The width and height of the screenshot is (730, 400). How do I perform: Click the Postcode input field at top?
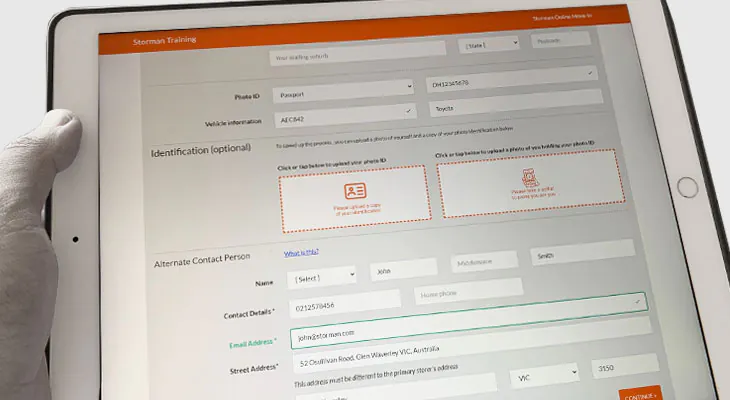561,40
